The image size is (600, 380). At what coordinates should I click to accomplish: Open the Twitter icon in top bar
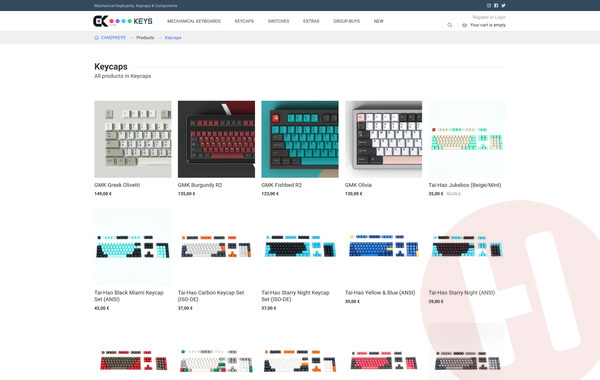coord(503,5)
